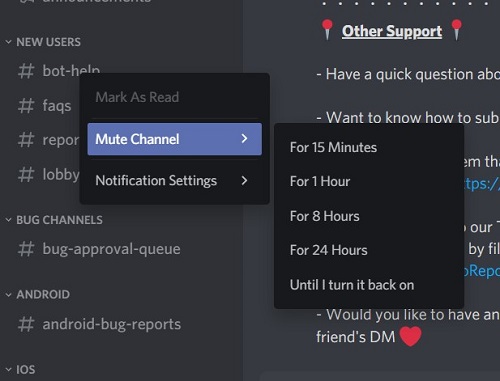This screenshot has height=381, width=500.
Task: Click the hash icon next to faqs
Action: point(26,106)
